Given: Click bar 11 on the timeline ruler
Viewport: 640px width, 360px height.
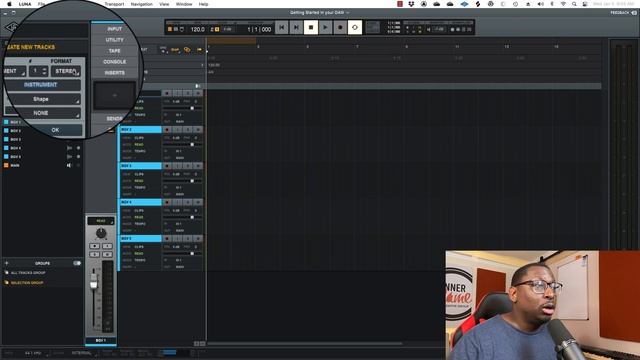Looking at the screenshot, I should 457,47.
